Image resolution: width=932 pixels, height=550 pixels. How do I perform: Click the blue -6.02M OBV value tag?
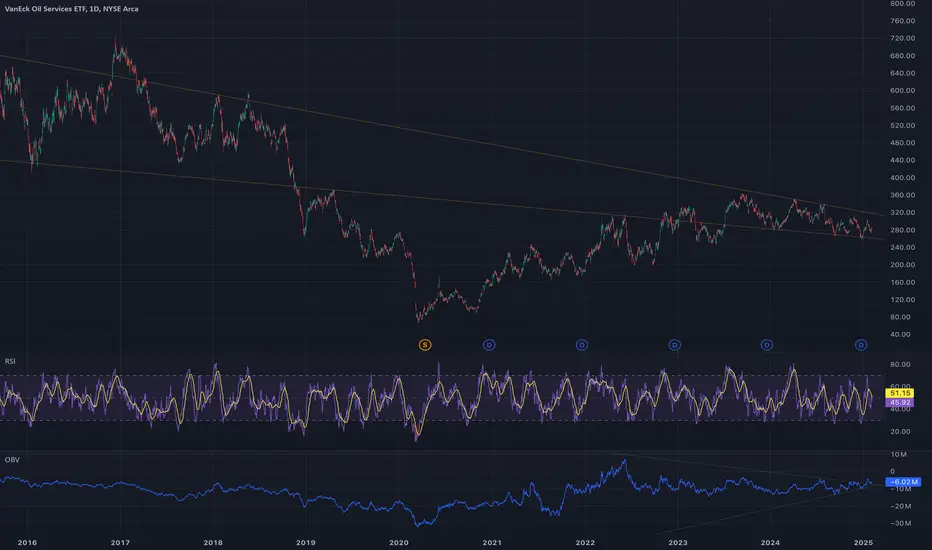[903, 482]
